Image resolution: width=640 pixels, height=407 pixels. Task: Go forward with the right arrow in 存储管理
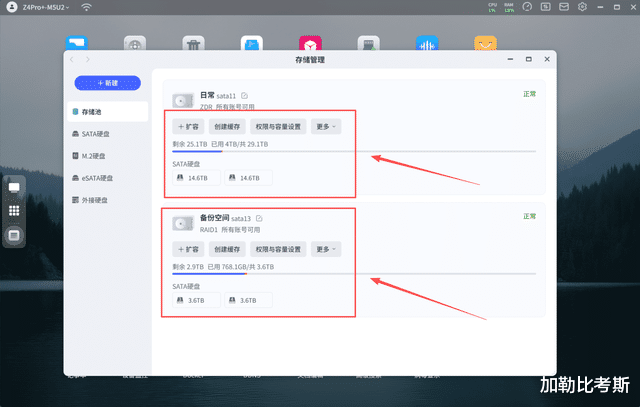pyautogui.click(x=88, y=60)
